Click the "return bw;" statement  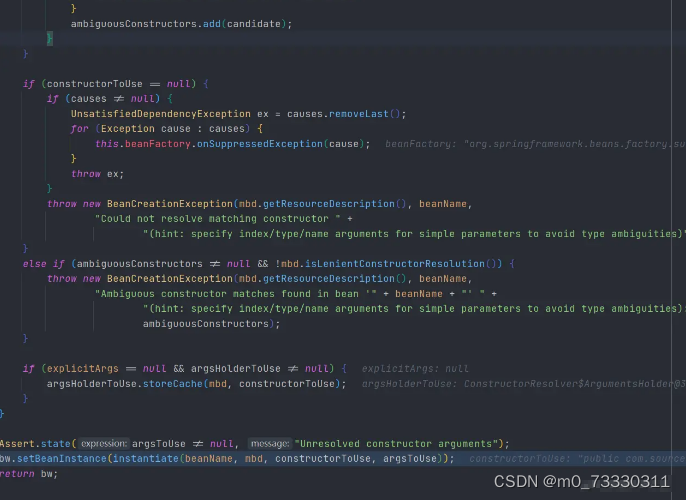(28, 474)
